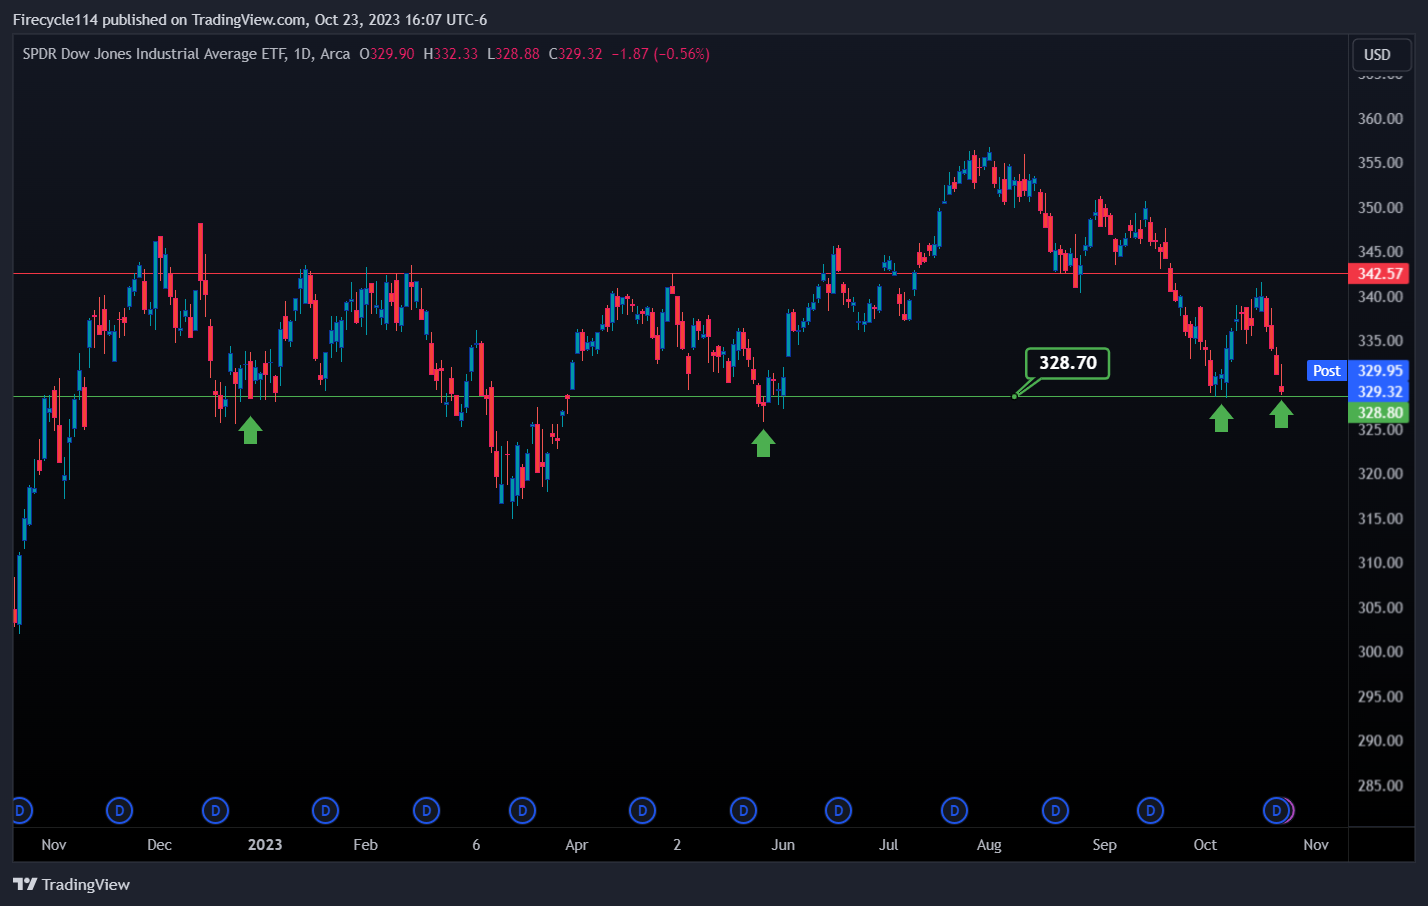Click the 335.00 price scale label

click(1380, 341)
